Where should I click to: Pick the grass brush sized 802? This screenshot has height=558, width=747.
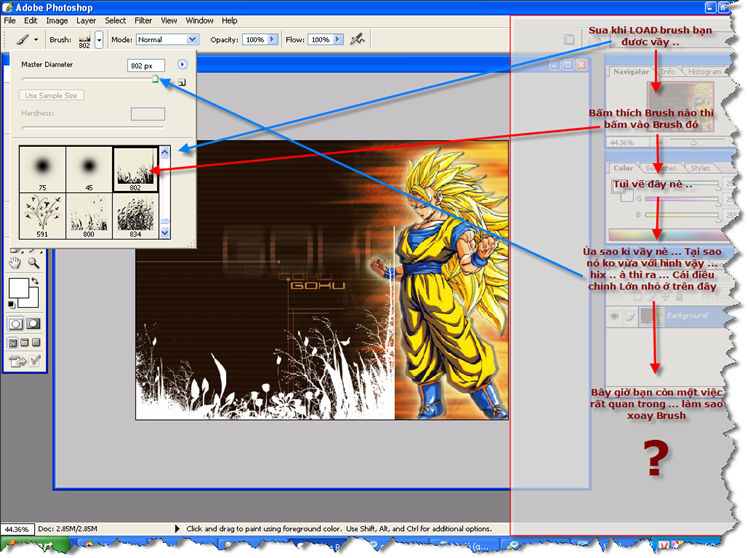coord(135,169)
